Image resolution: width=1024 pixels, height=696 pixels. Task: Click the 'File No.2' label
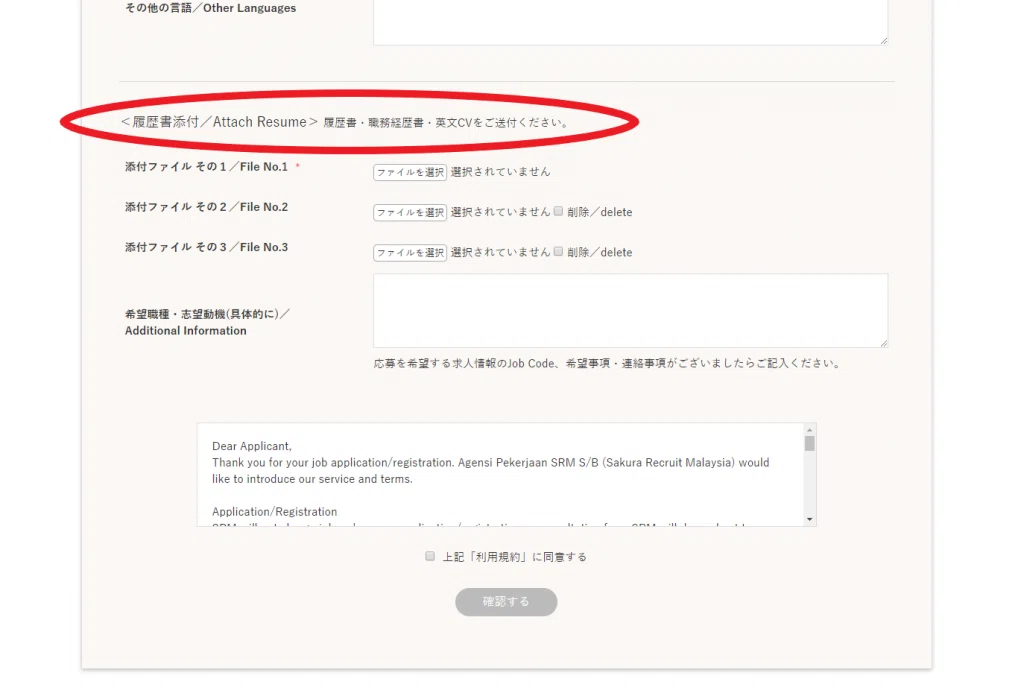click(206, 207)
